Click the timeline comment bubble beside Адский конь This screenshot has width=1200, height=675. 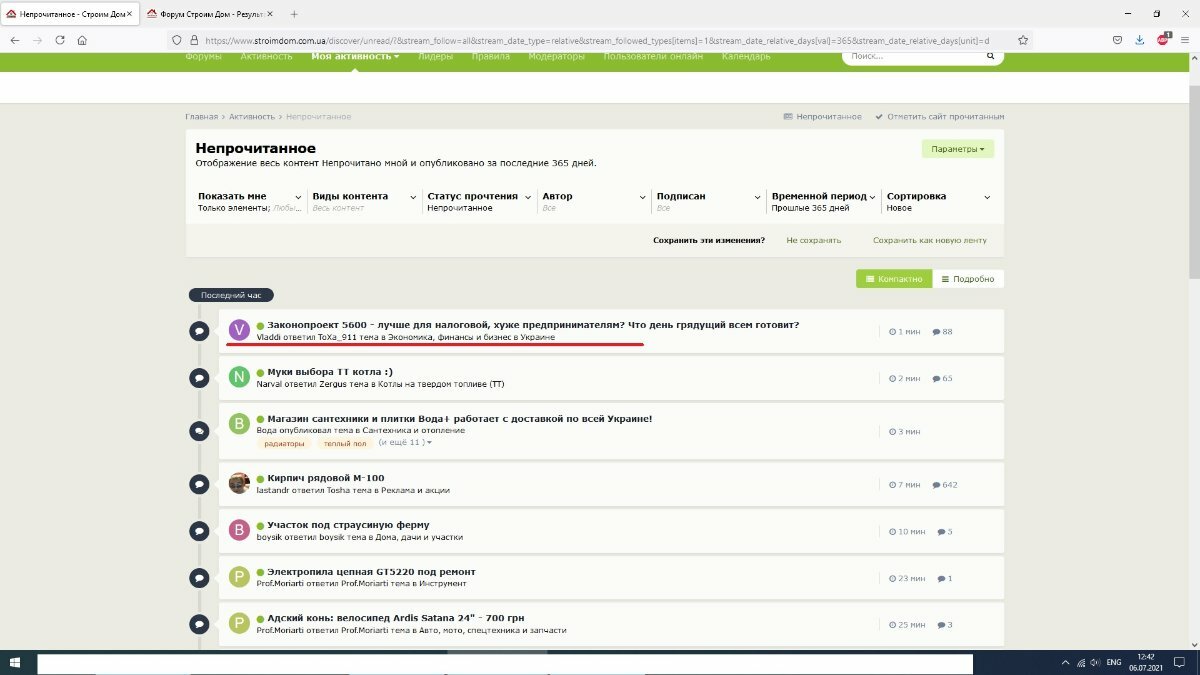pyautogui.click(x=199, y=625)
